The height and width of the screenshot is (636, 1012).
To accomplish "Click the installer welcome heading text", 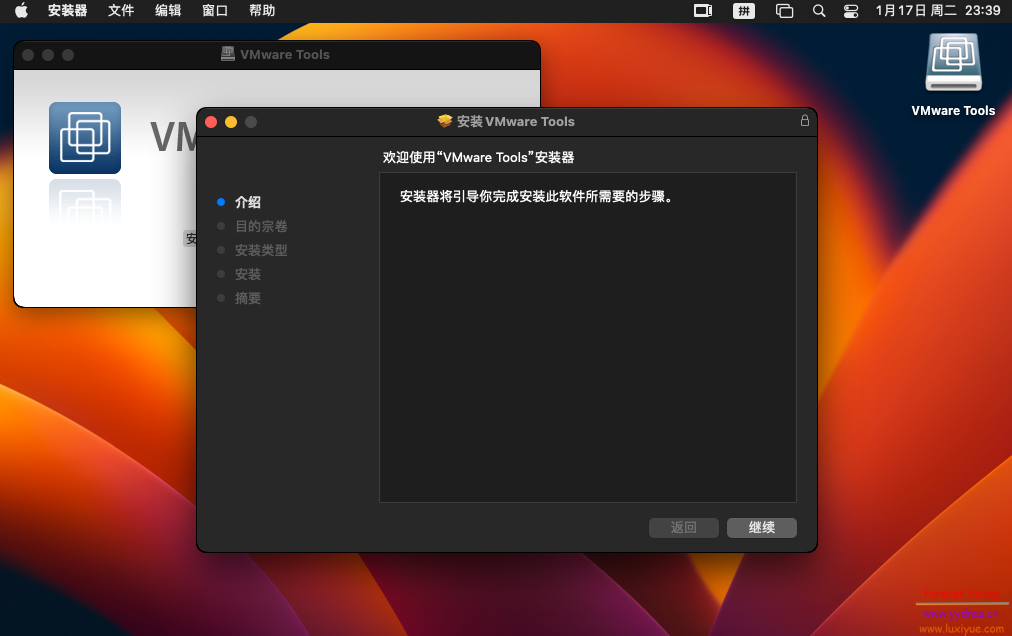I will (x=478, y=157).
